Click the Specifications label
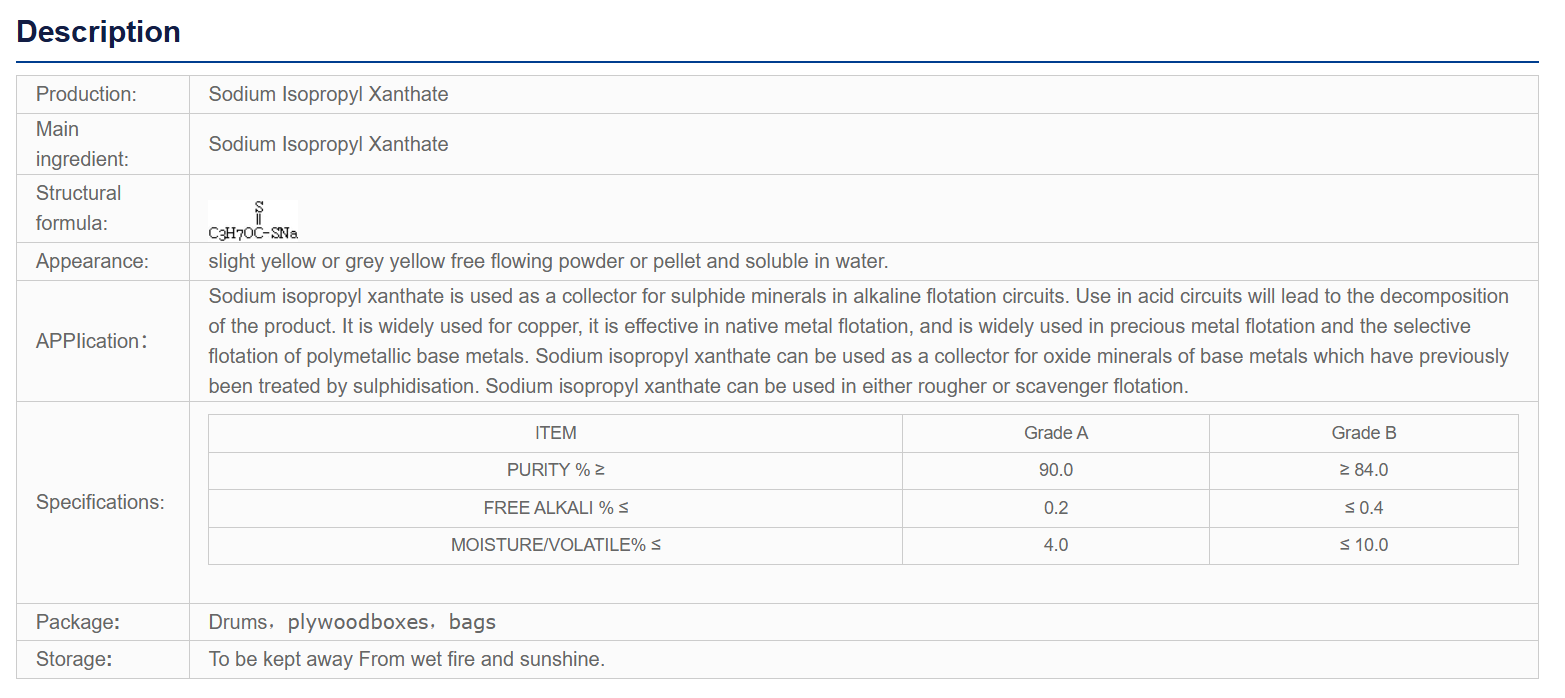 [100, 502]
